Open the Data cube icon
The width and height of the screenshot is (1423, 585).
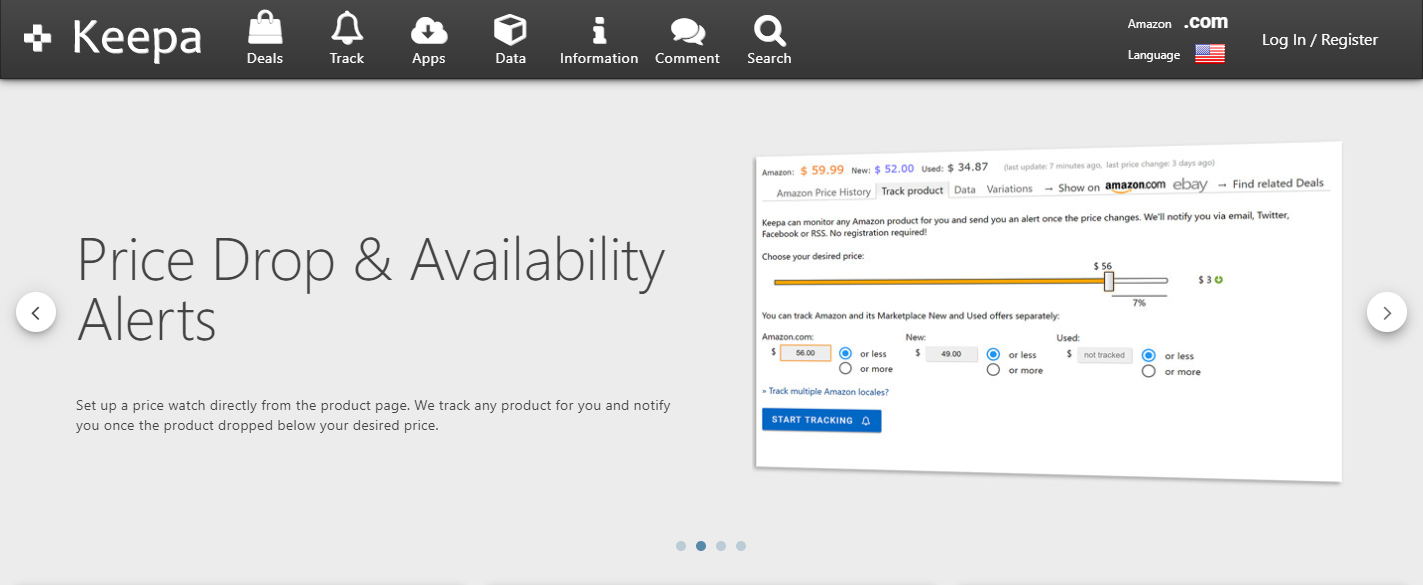[510, 30]
